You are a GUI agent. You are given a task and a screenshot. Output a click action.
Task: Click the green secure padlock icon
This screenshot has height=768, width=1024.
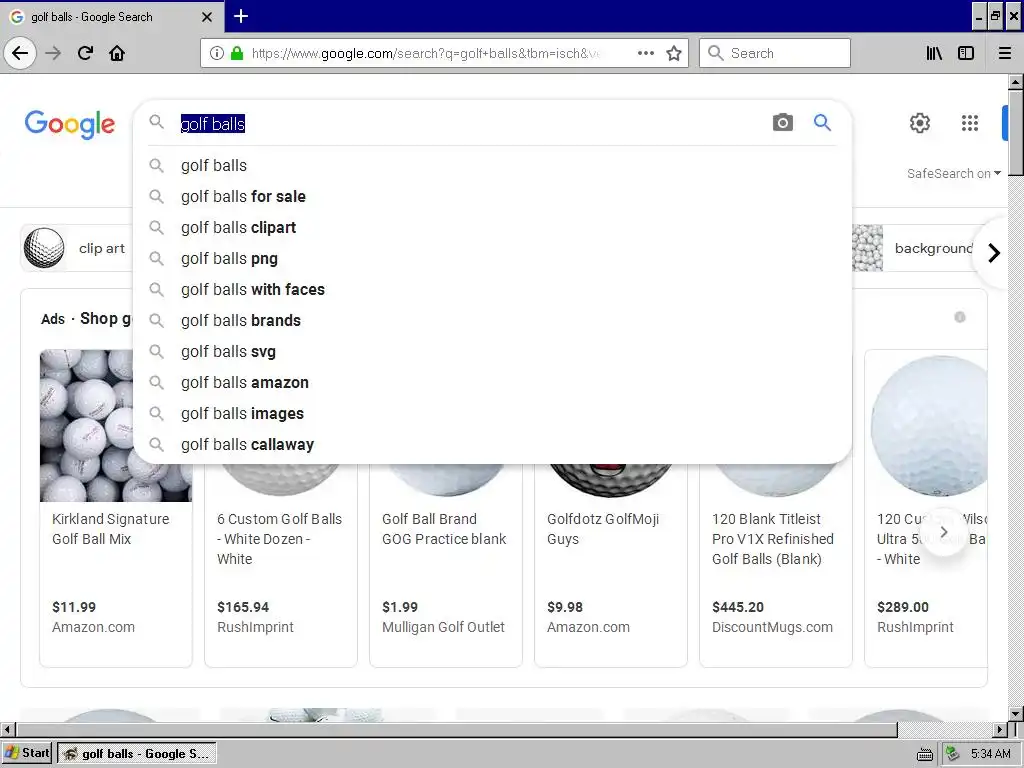point(237,53)
